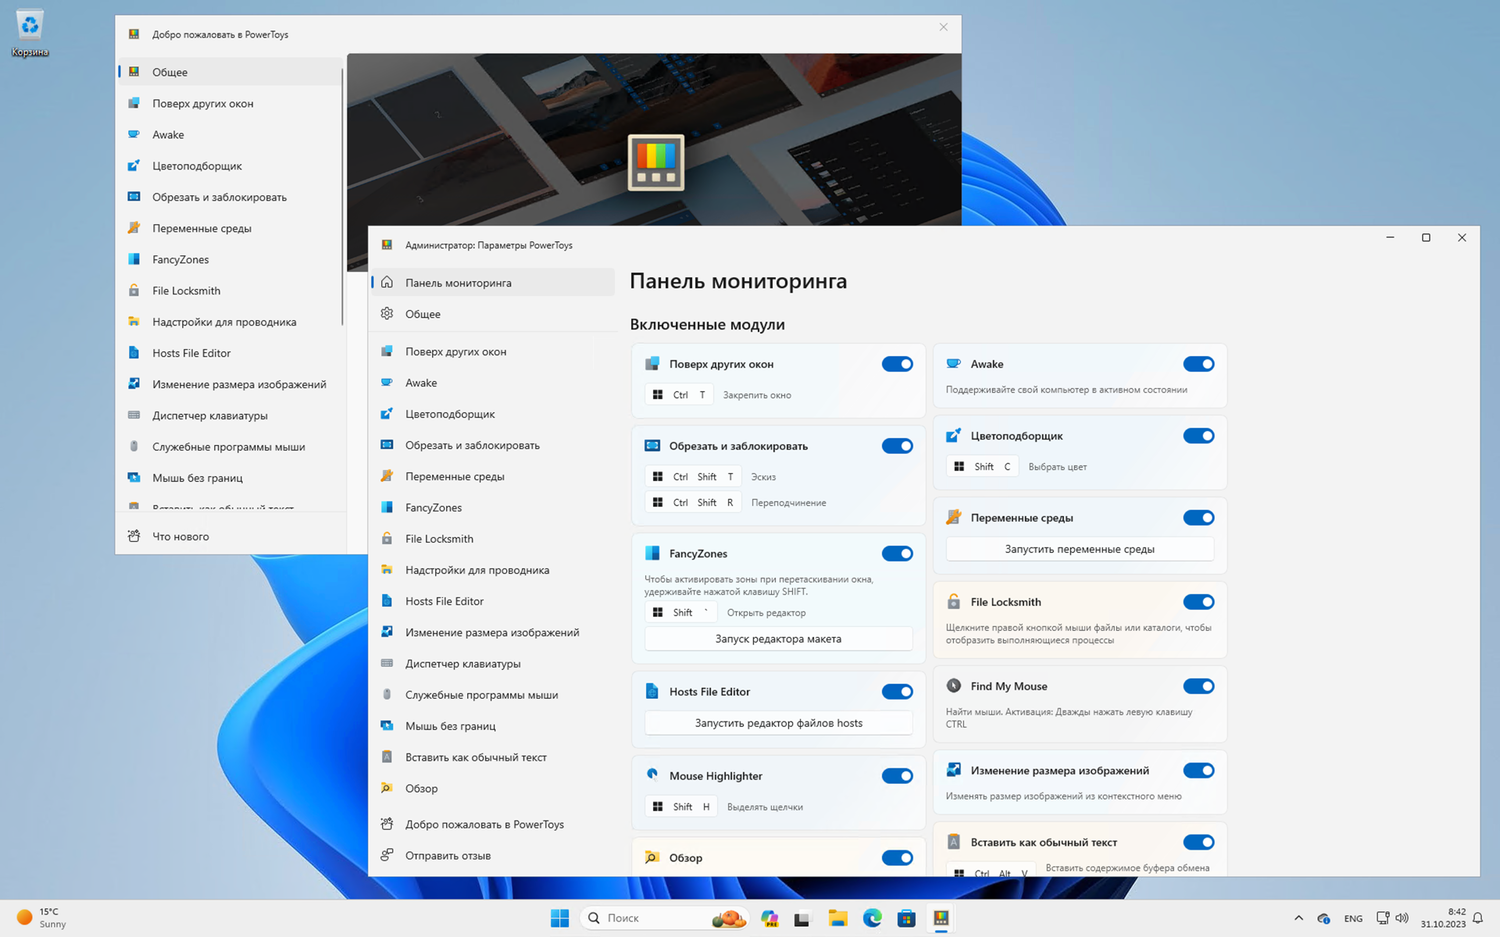Open Поверх других окон in Параметры PowerToys sidebar
Viewport: 1500px width, 937px height.
coord(494,351)
